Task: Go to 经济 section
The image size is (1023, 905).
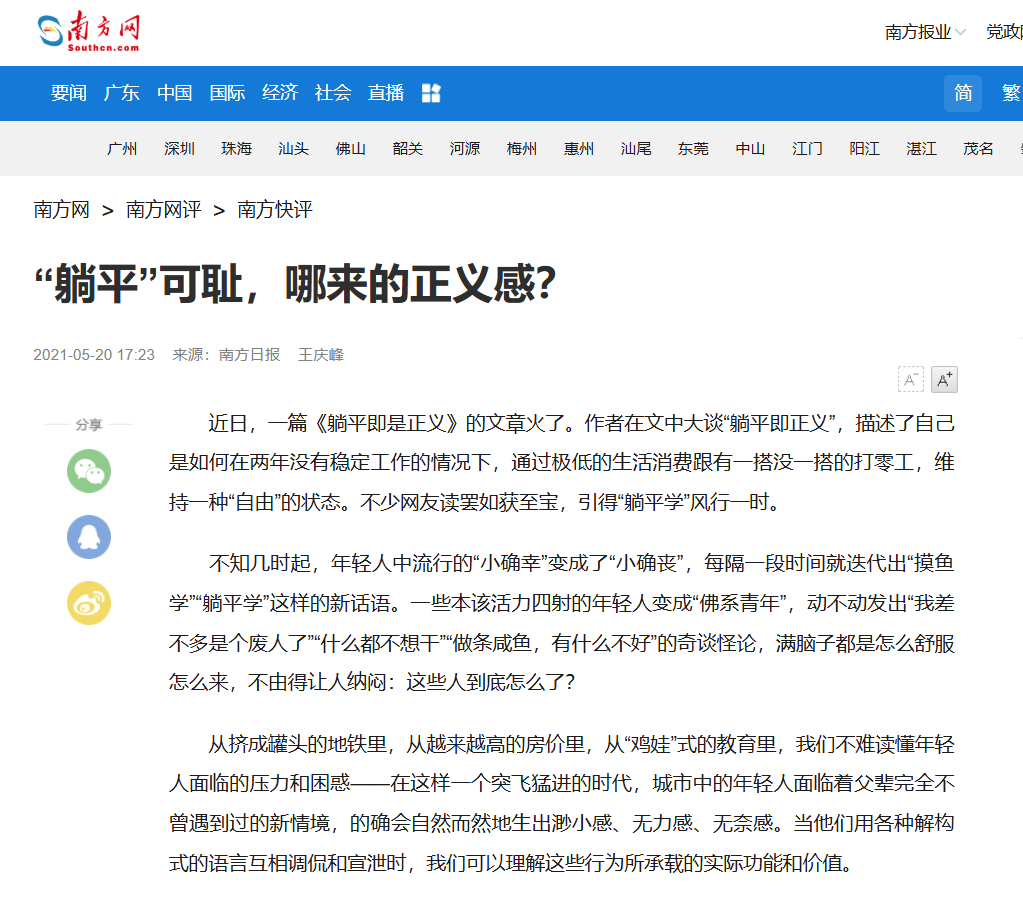Action: (x=280, y=93)
